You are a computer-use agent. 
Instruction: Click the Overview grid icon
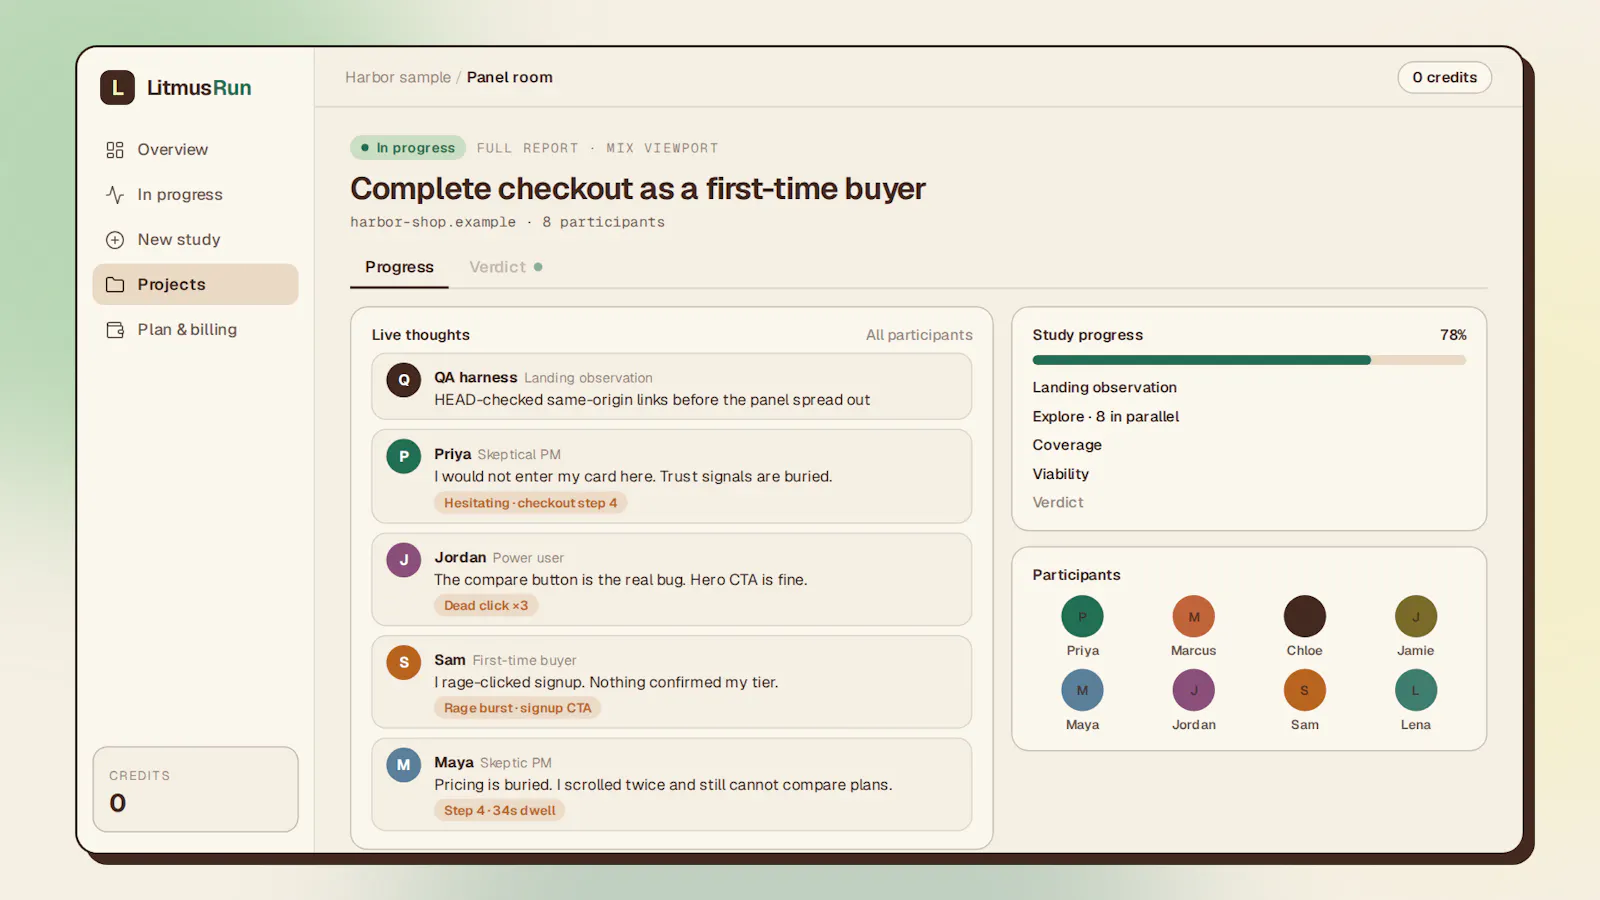[x=115, y=150]
